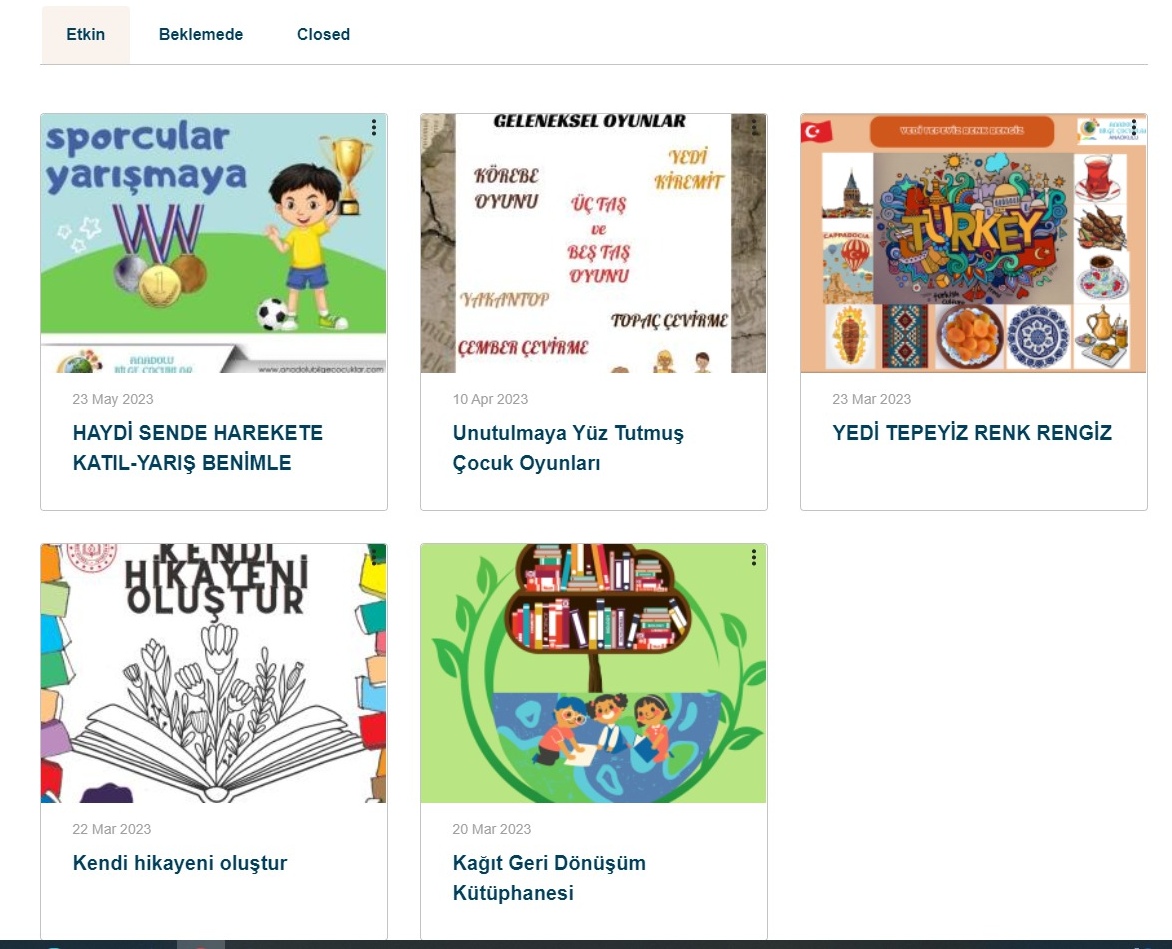Screen dimensions: 1172x949
Task: Open three-dot menu on Kağıt Geri Dönüşüm card
Action: [753, 557]
